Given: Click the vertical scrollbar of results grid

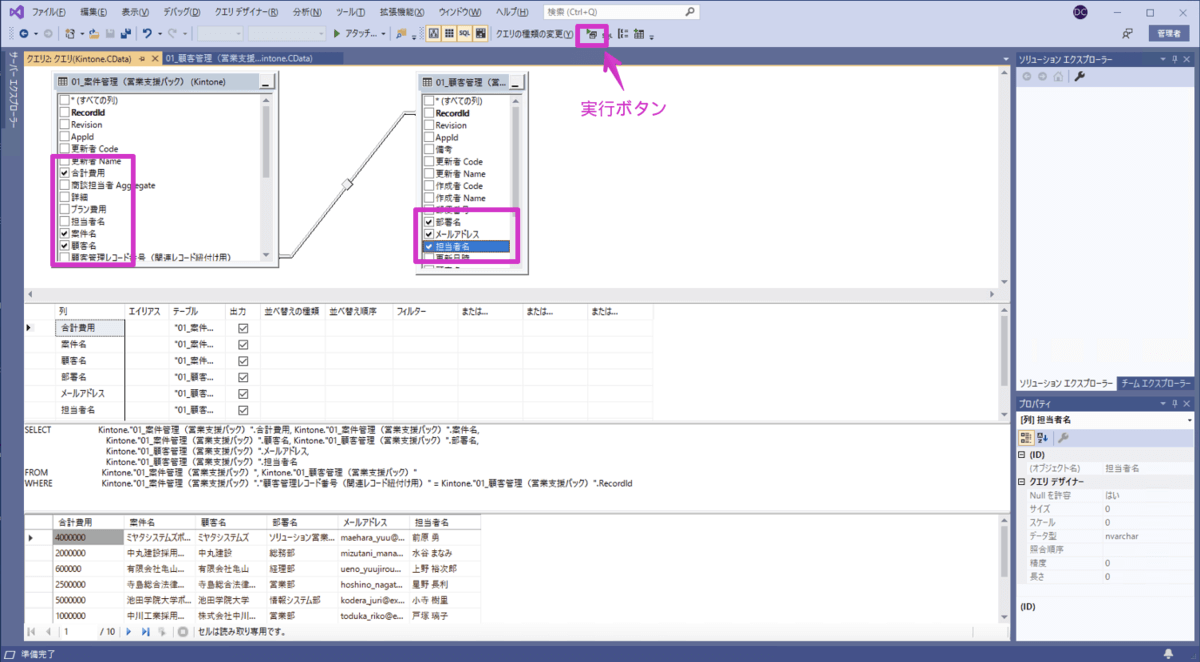Looking at the screenshot, I should pyautogui.click(x=1004, y=570).
